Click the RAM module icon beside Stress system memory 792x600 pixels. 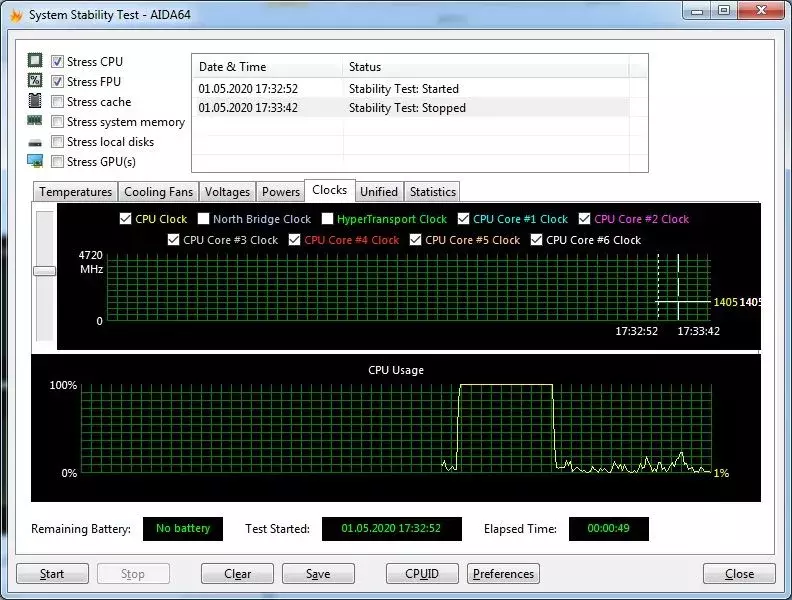pyautogui.click(x=35, y=121)
